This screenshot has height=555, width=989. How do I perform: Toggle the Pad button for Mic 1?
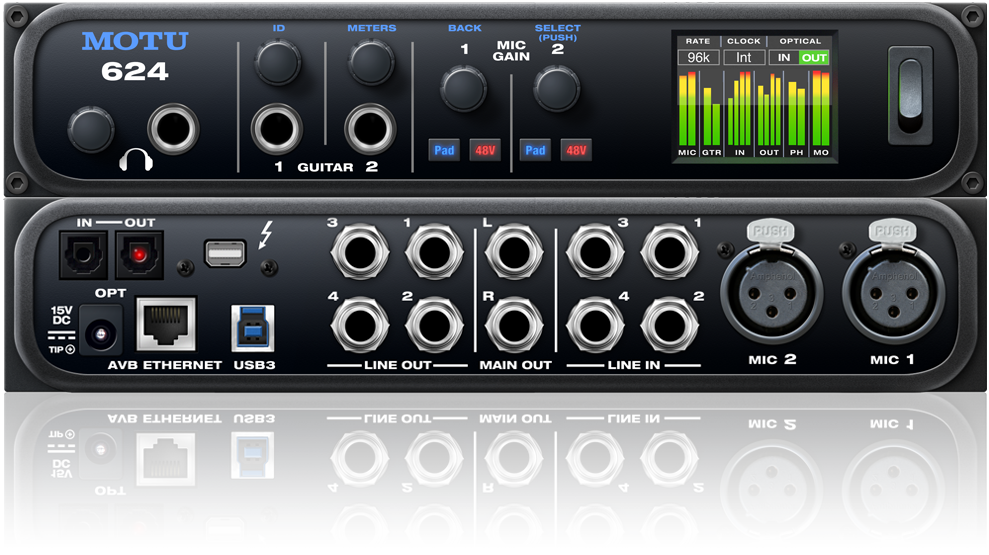coord(444,150)
